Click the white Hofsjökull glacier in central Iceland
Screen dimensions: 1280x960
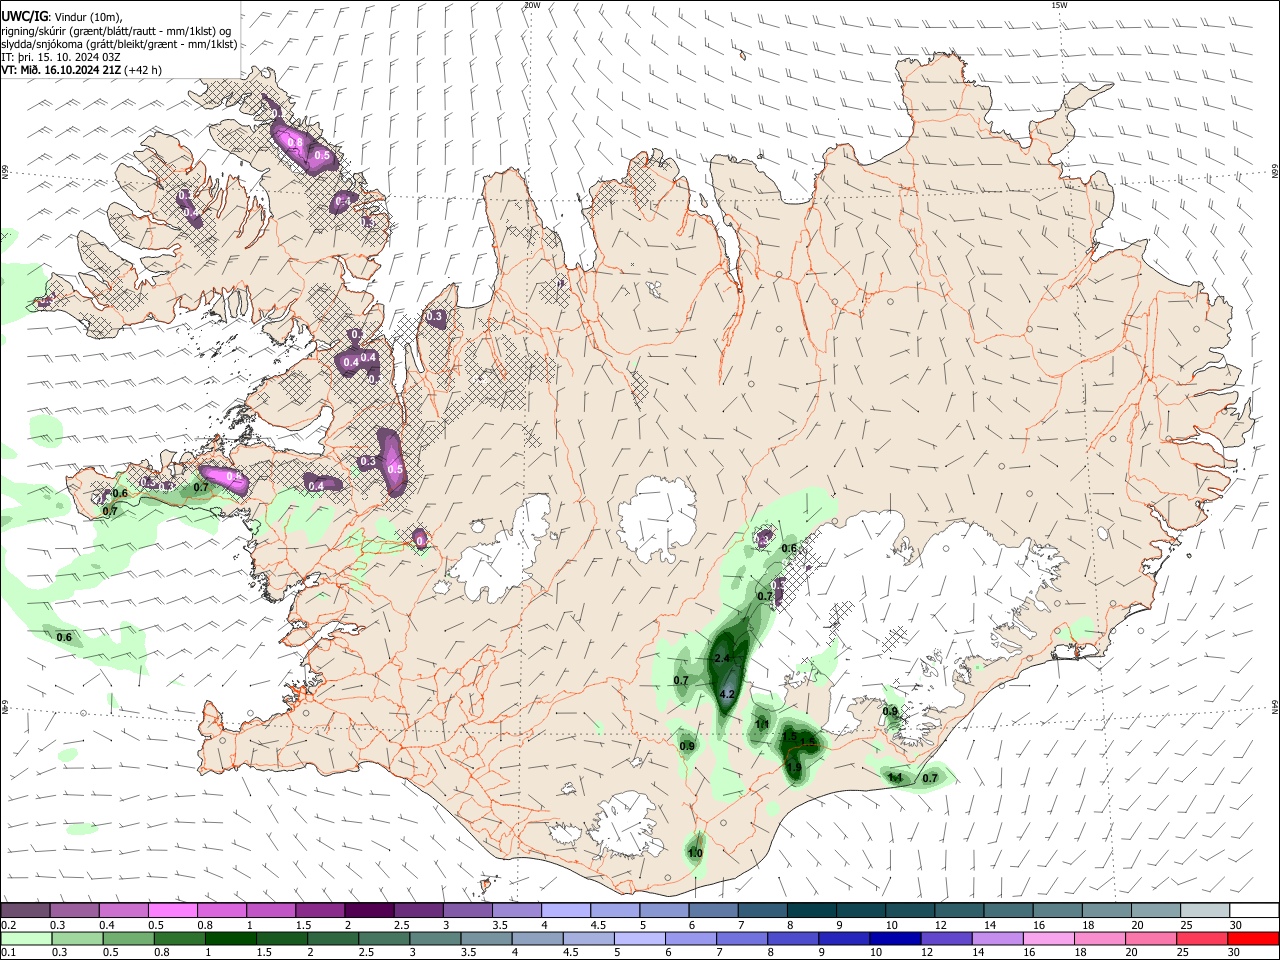coord(658,518)
